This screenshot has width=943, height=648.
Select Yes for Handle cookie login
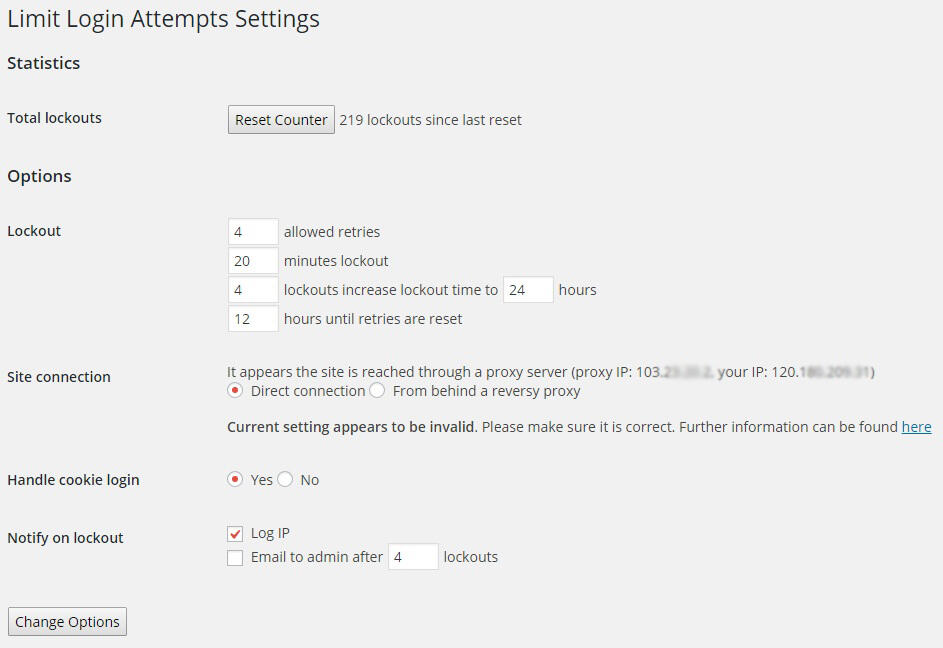236,480
